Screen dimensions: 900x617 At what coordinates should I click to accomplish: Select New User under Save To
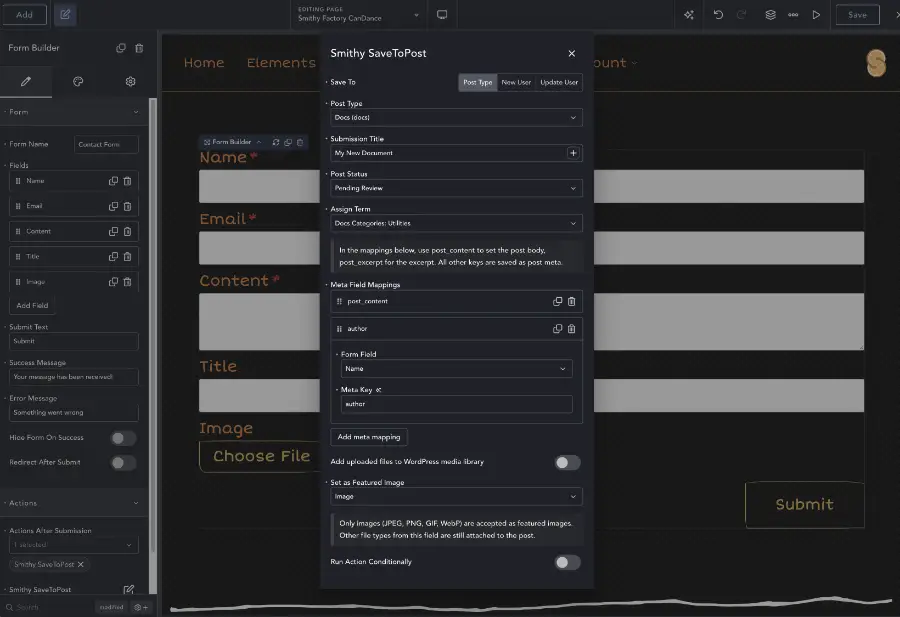tap(516, 82)
